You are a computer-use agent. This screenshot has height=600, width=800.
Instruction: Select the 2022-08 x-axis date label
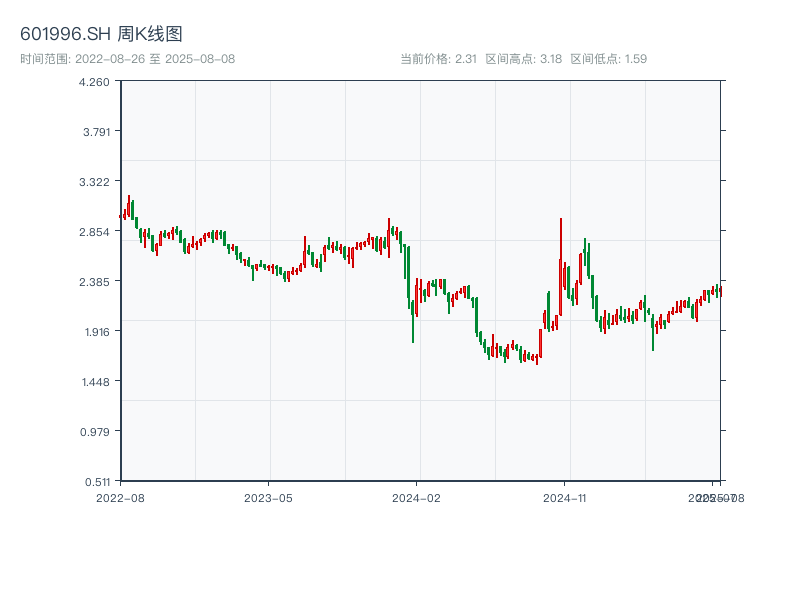point(120,497)
